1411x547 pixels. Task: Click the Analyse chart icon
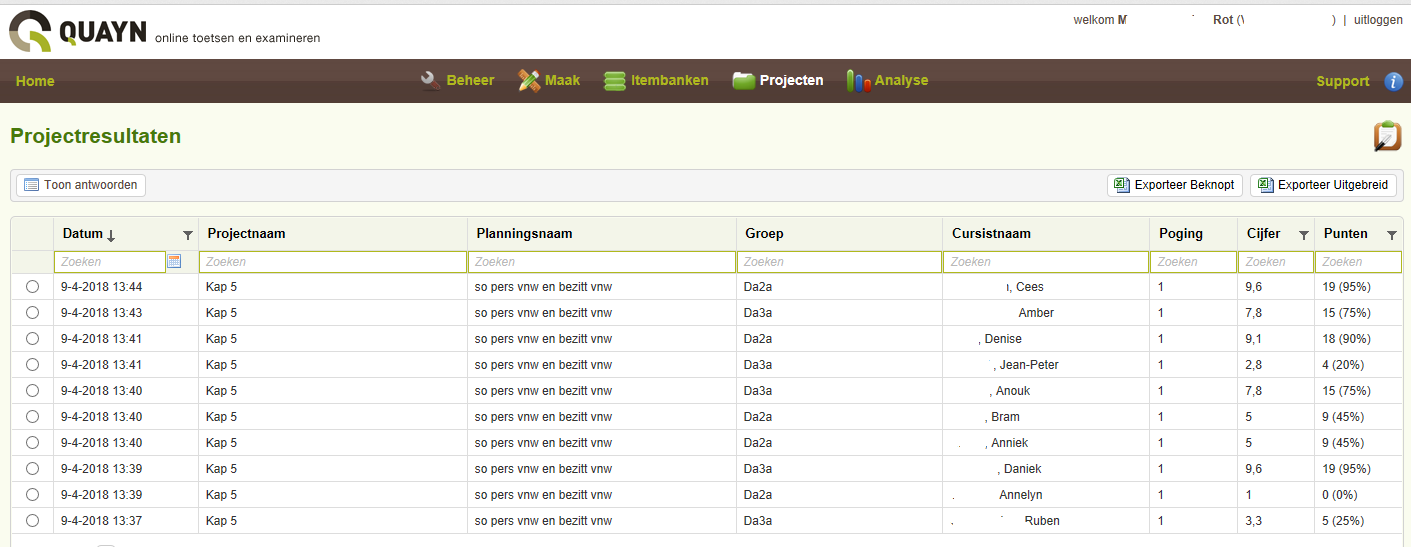click(858, 81)
